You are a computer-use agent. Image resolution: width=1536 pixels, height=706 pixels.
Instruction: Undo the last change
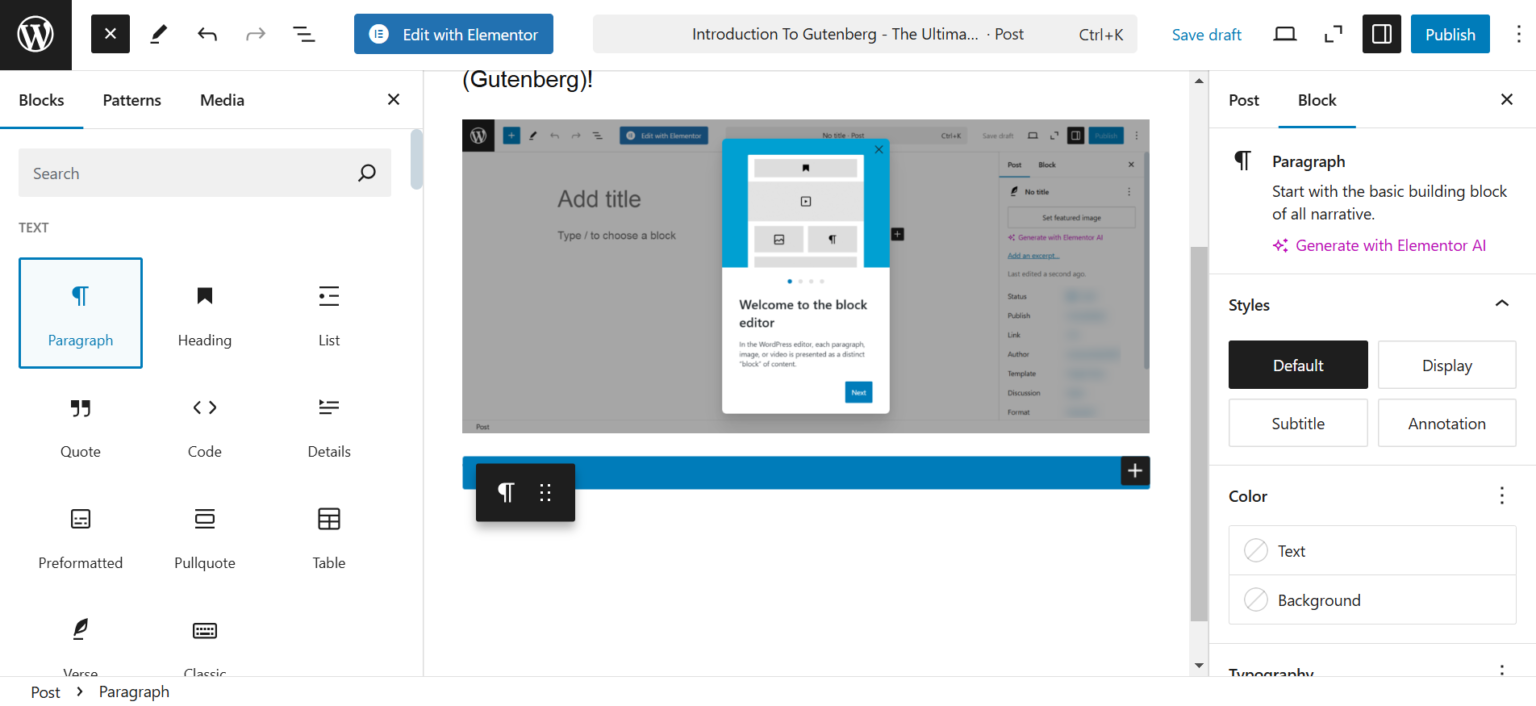point(206,33)
